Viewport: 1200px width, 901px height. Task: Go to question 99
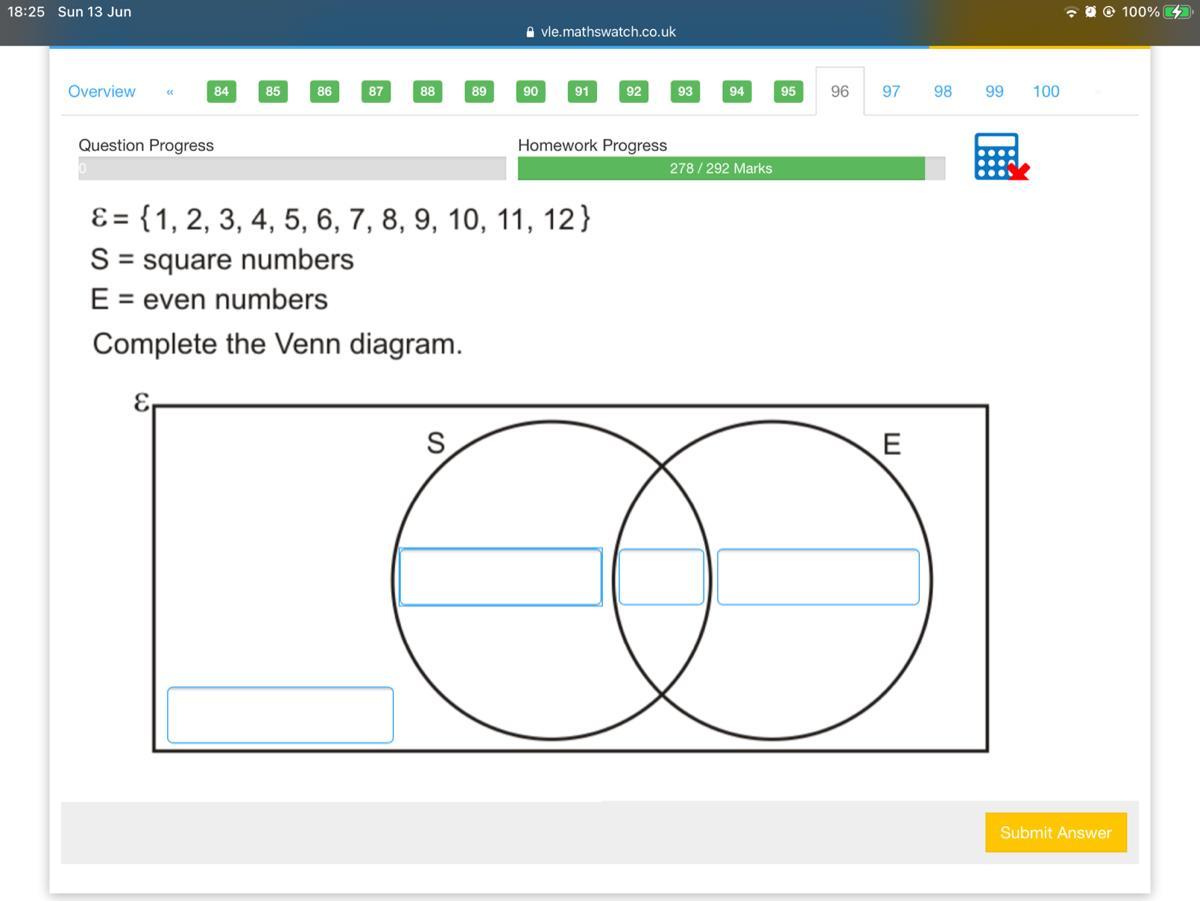[x=994, y=91]
